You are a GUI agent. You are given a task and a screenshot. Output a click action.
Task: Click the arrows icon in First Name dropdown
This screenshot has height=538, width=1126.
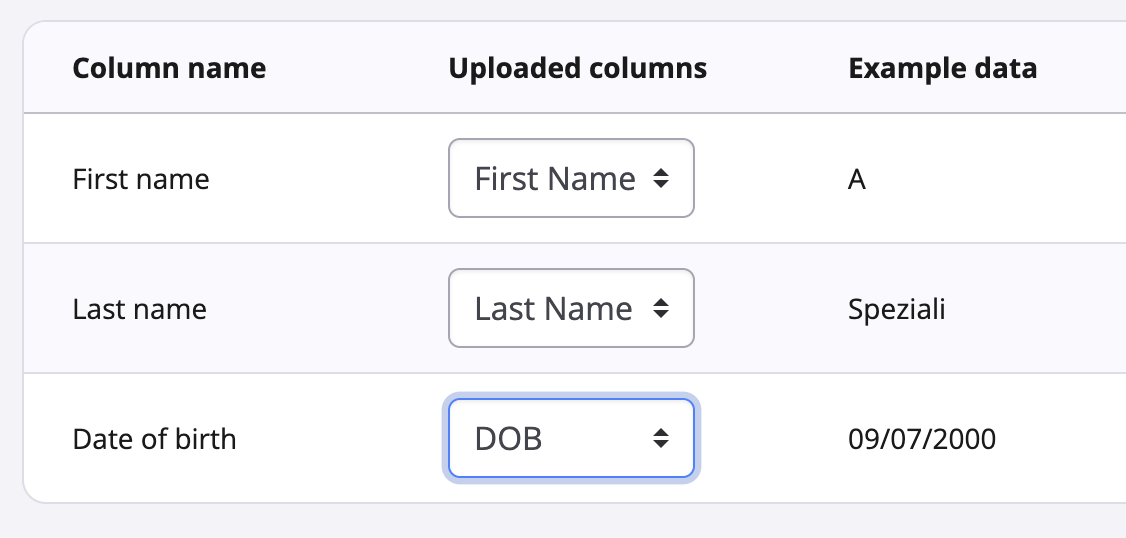(x=660, y=179)
